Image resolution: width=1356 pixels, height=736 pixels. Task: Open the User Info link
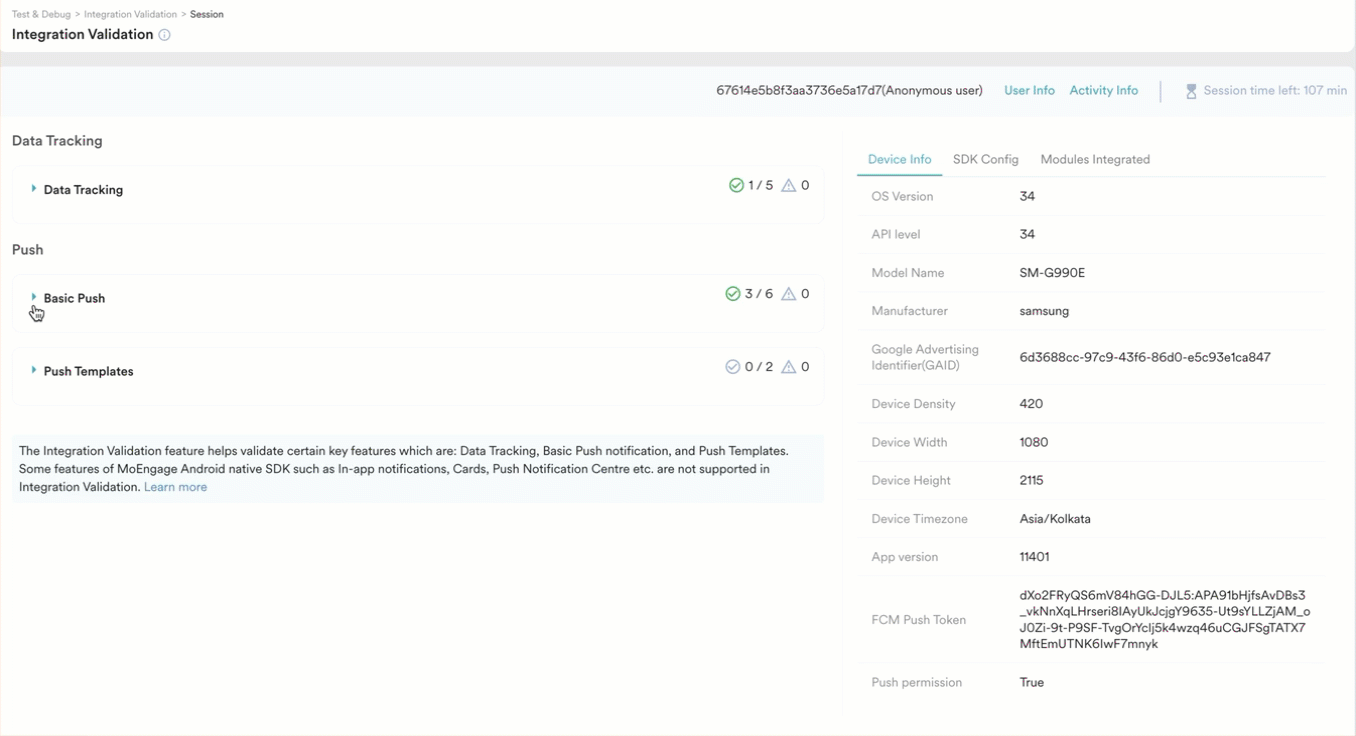pos(1029,91)
